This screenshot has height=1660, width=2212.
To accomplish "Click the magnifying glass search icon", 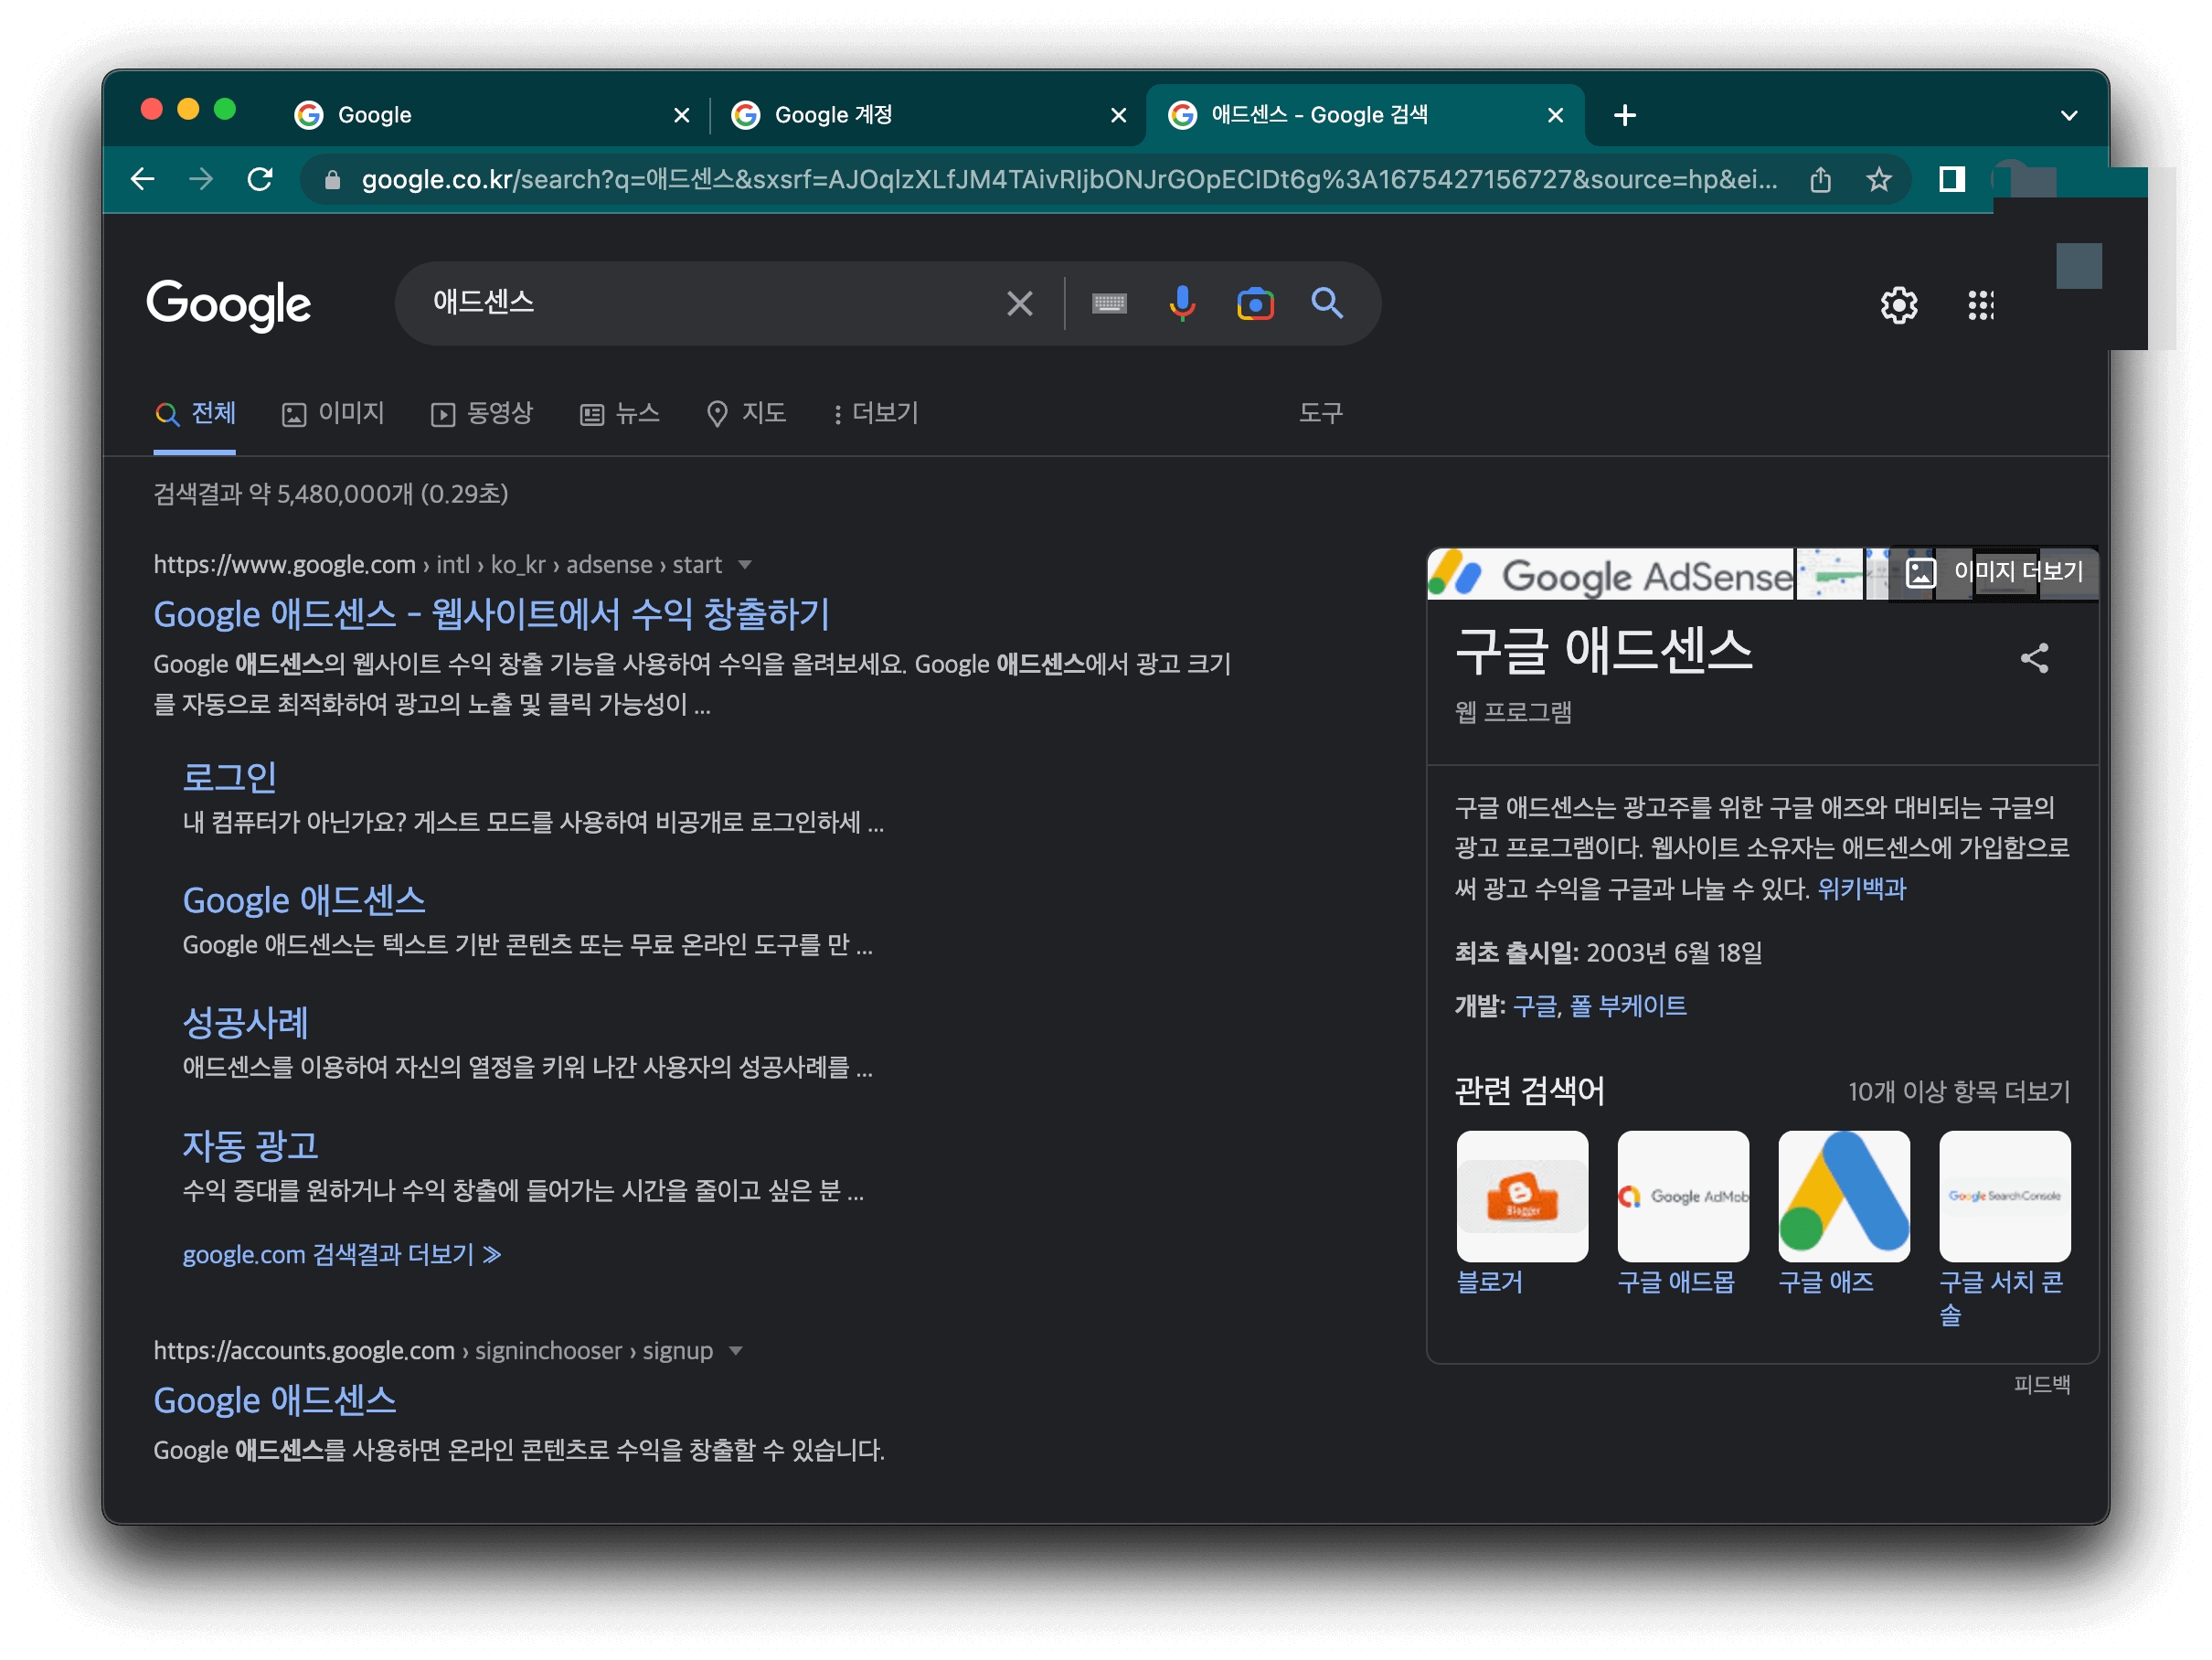I will click(1327, 303).
